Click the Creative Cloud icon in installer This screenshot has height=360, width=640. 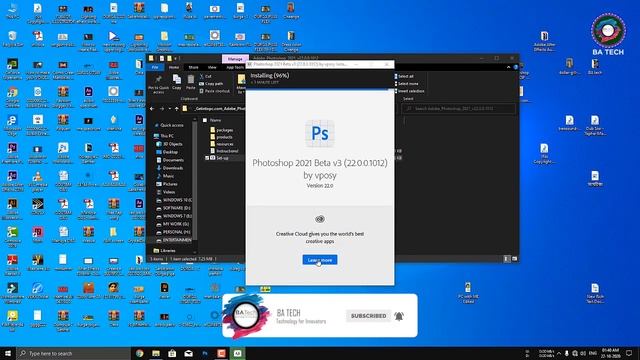click(x=320, y=219)
